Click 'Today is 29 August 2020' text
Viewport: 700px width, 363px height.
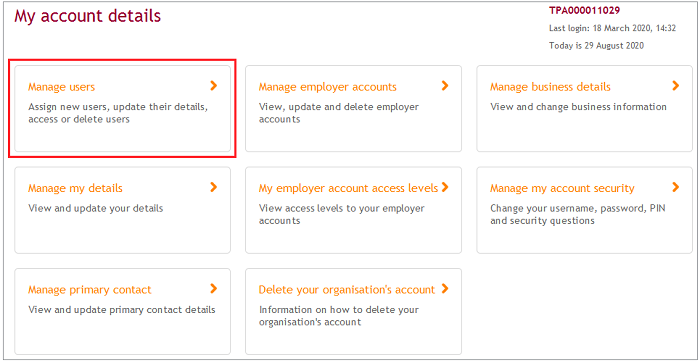pyautogui.click(x=596, y=46)
